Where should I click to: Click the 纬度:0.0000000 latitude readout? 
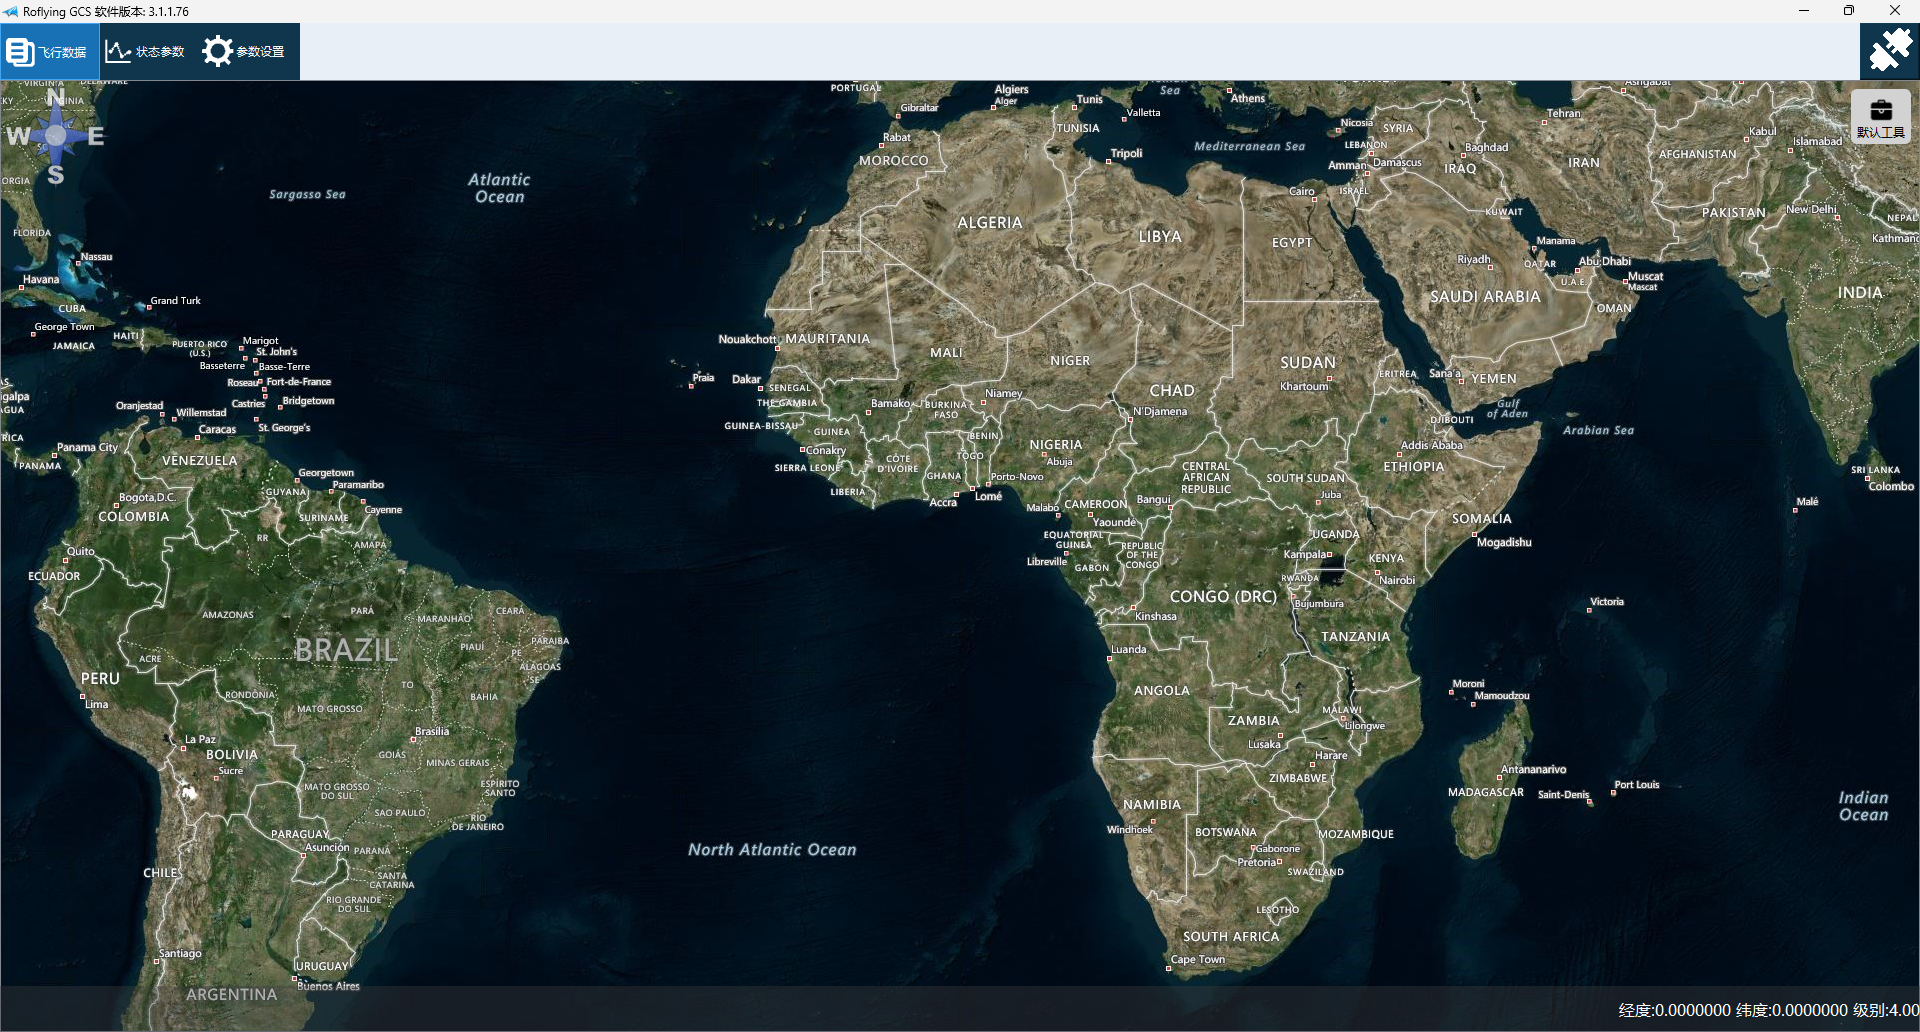(x=1792, y=1010)
